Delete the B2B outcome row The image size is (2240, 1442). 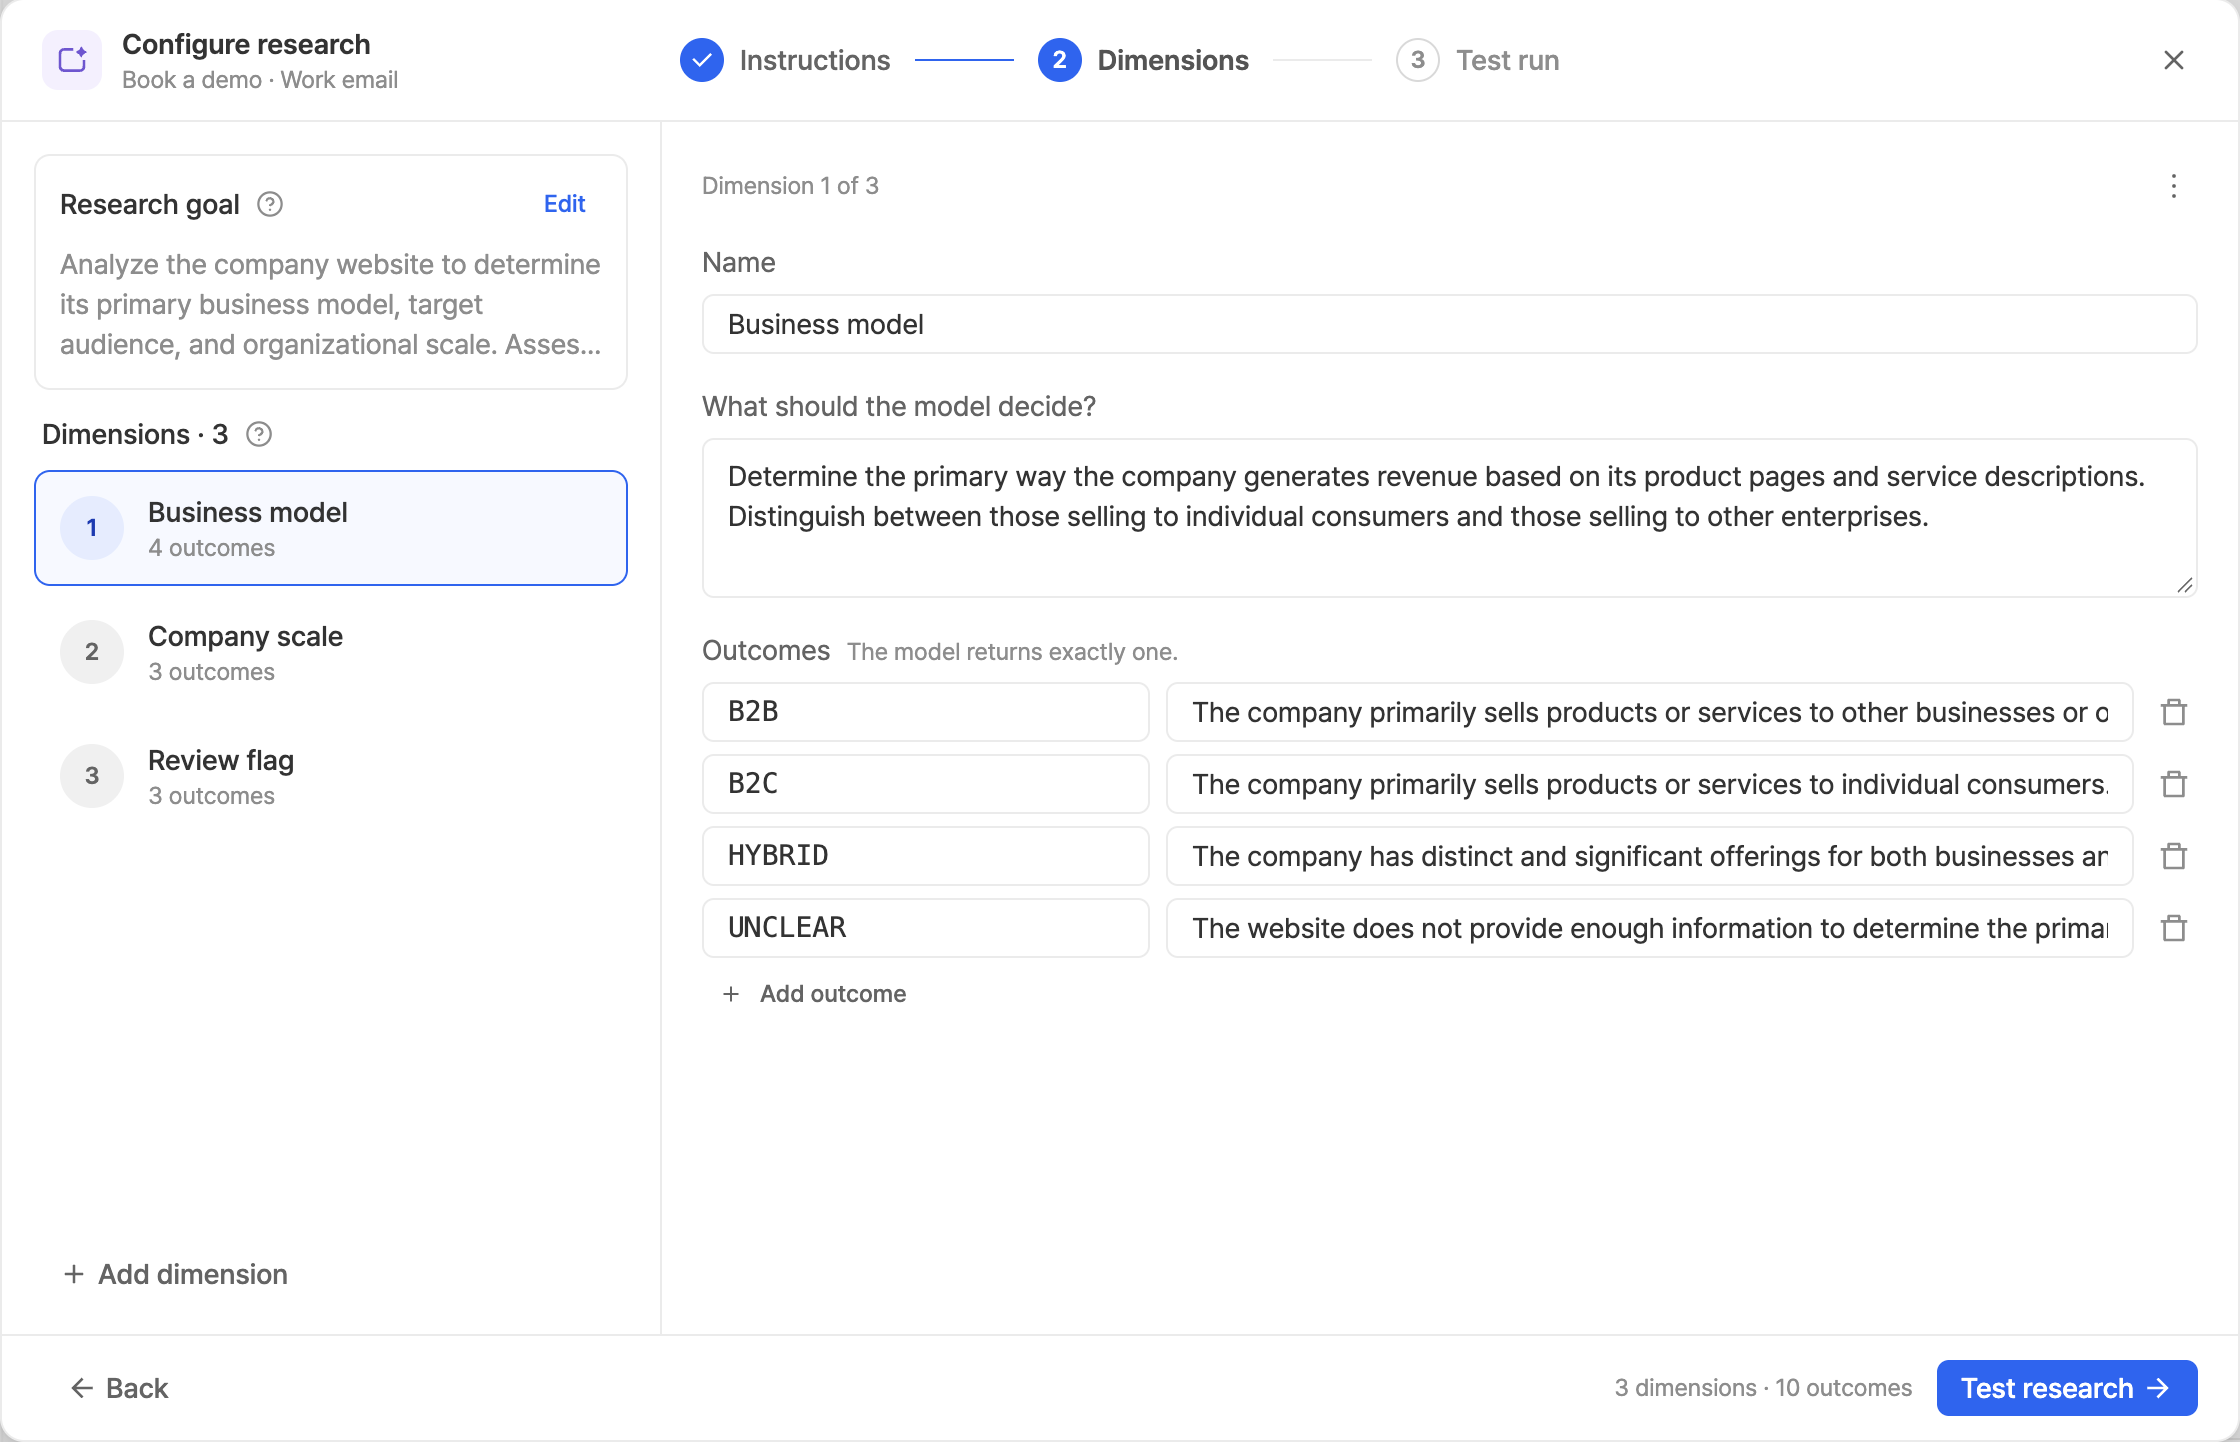click(2173, 712)
